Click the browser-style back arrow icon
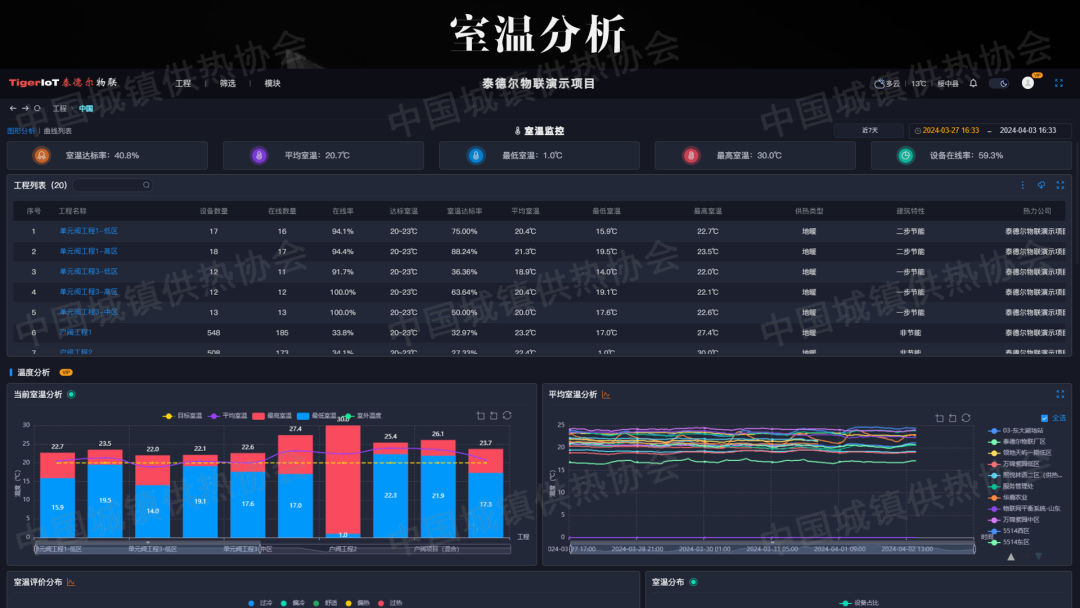Screen dimensions: 1080x608 coord(14,108)
